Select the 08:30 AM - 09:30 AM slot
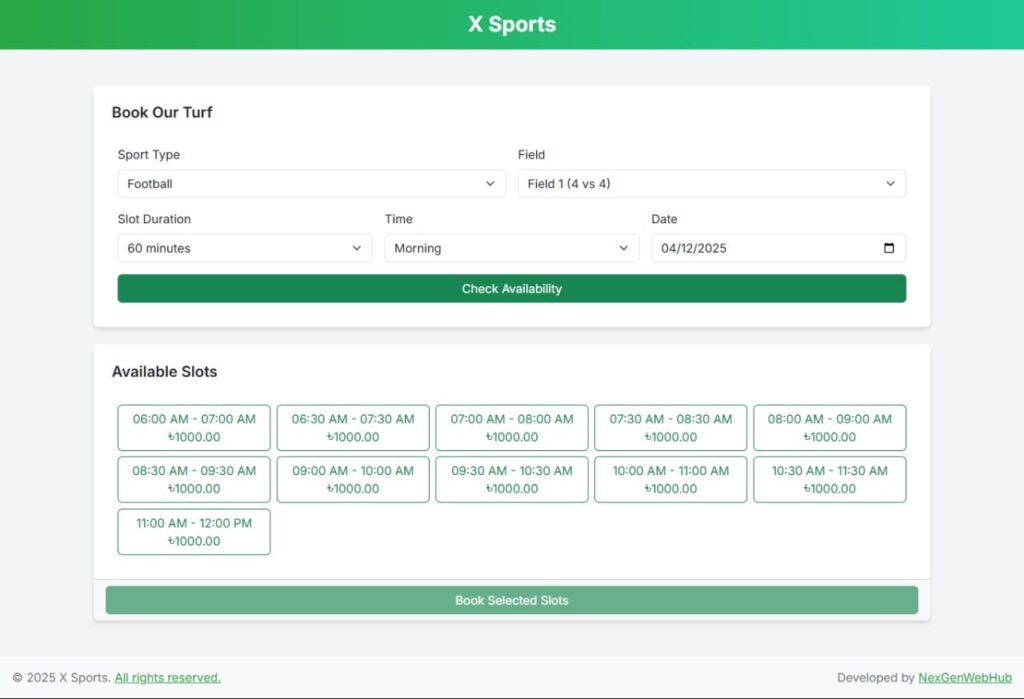This screenshot has height=699, width=1024. point(194,480)
